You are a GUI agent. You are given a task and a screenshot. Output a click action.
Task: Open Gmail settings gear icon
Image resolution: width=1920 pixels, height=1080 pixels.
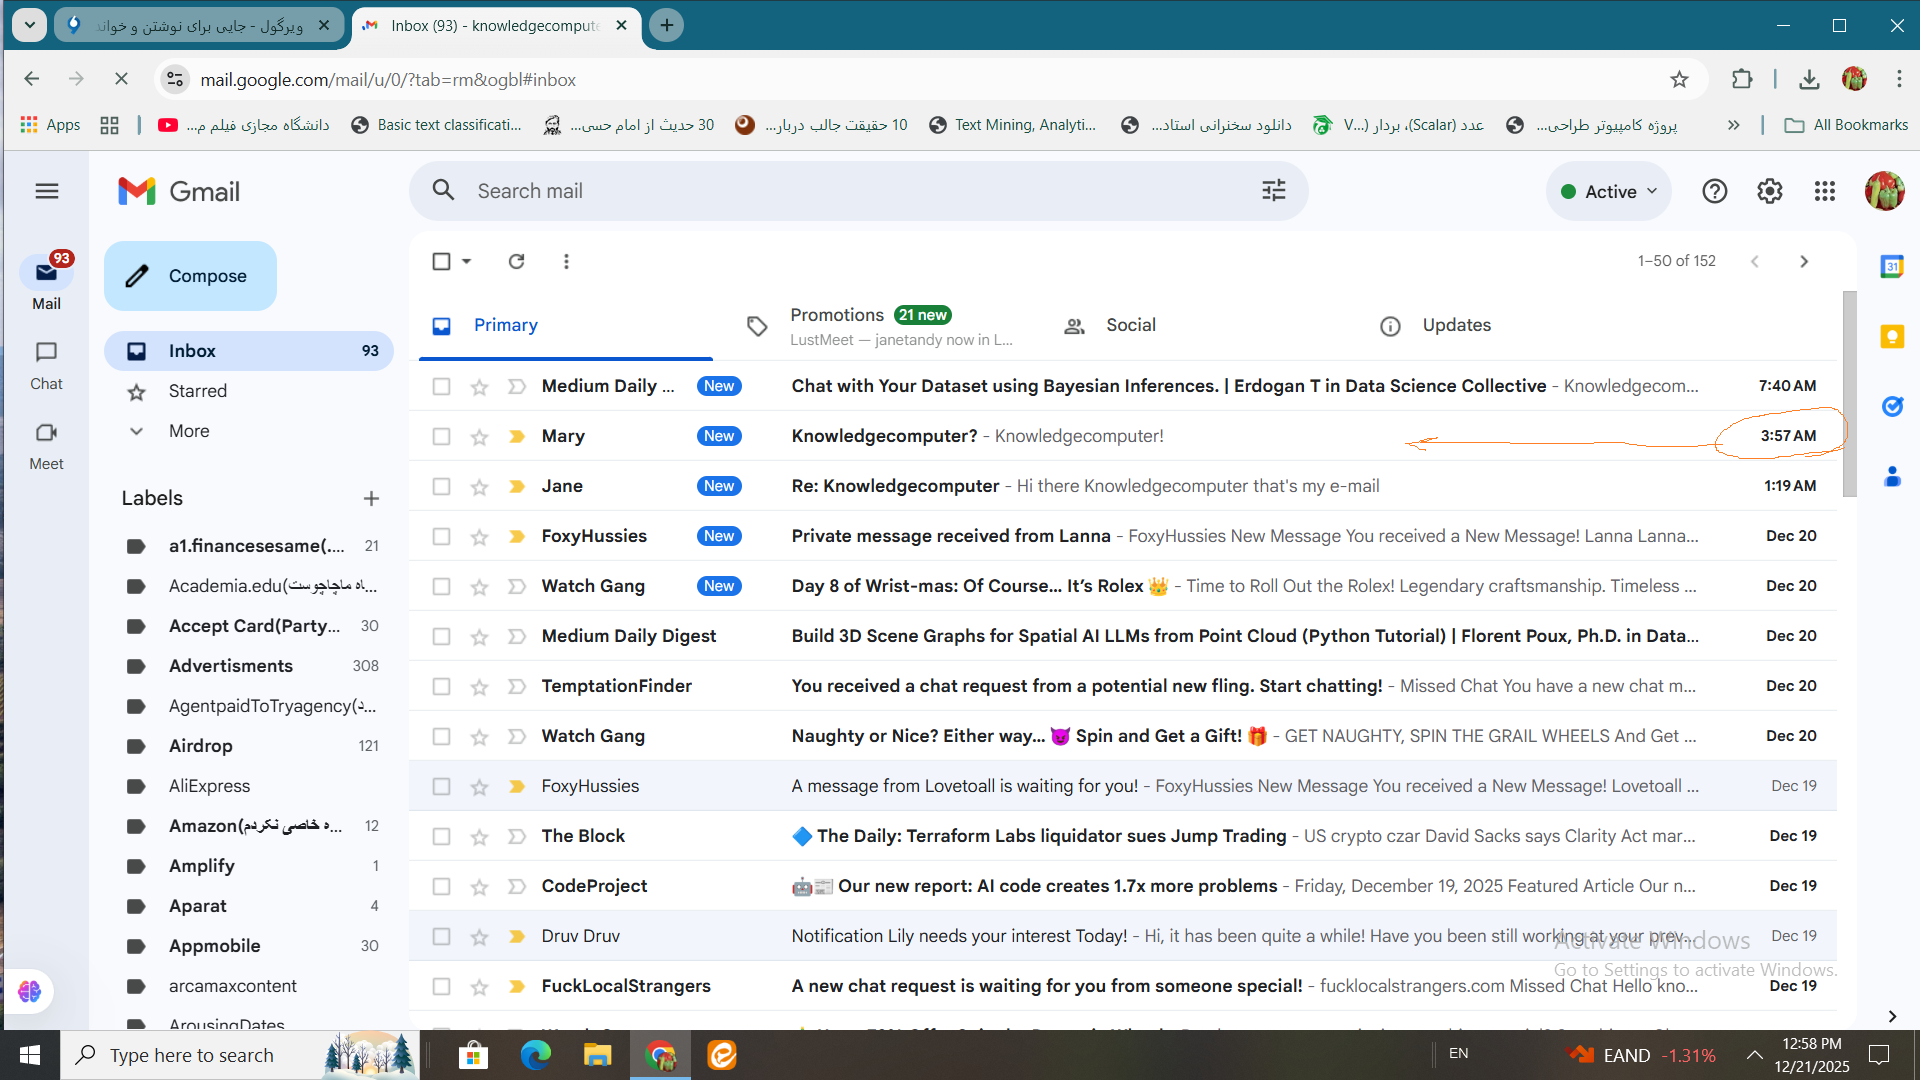tap(1769, 191)
